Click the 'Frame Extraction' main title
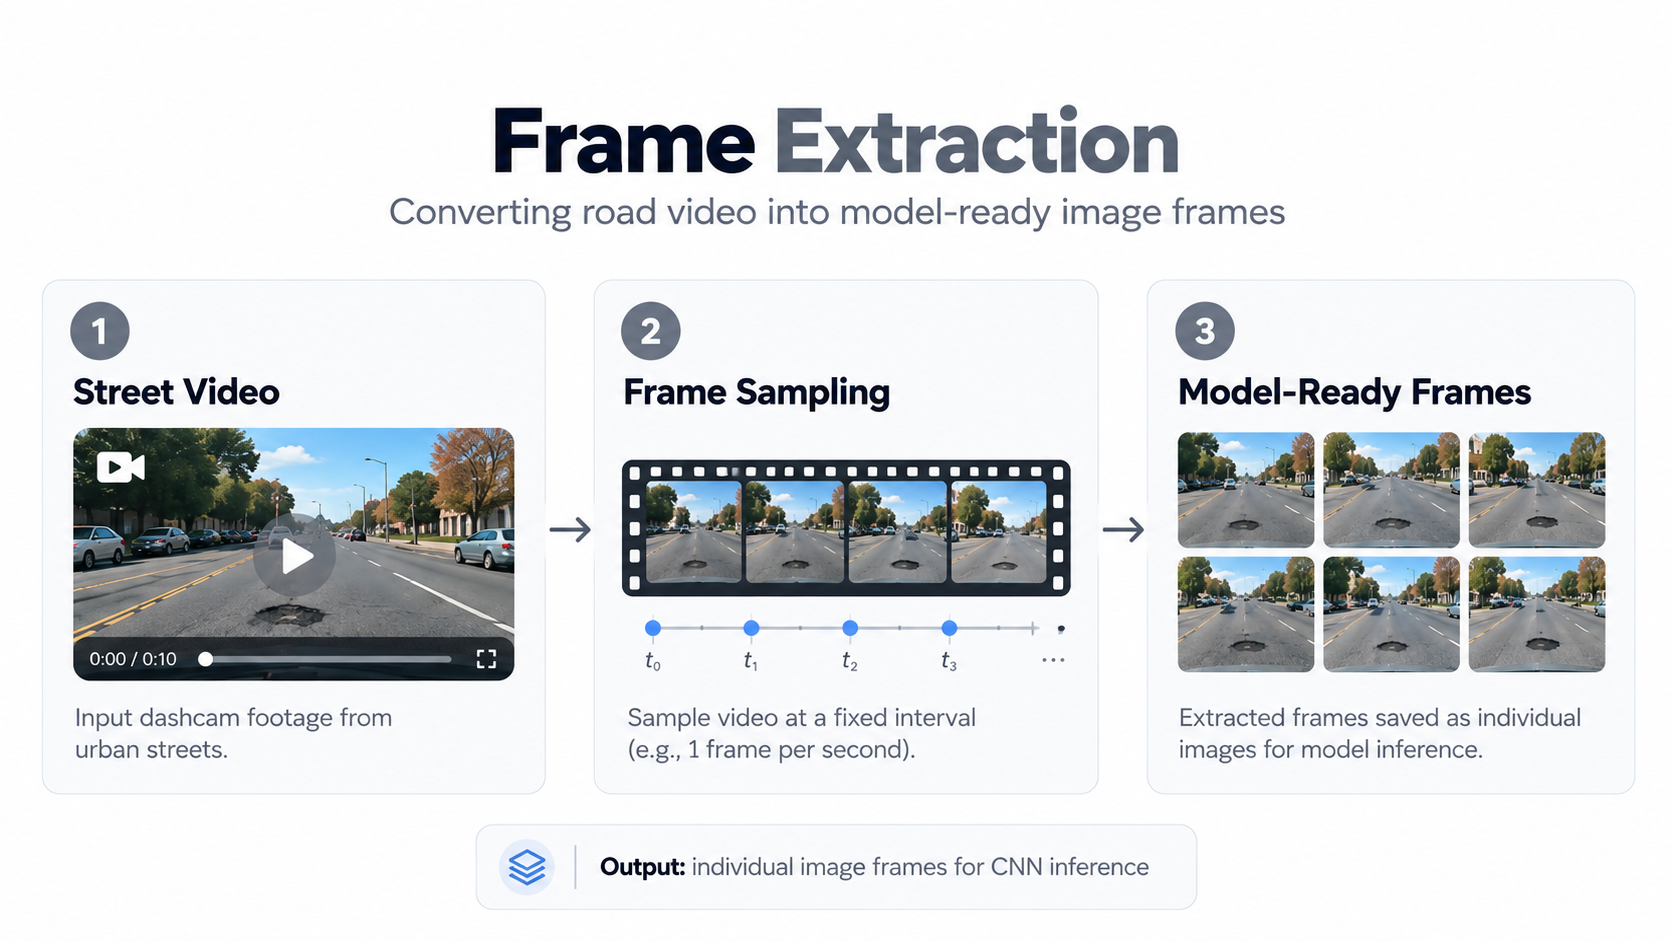Image resolution: width=1672 pixels, height=941 pixels. 836,142
